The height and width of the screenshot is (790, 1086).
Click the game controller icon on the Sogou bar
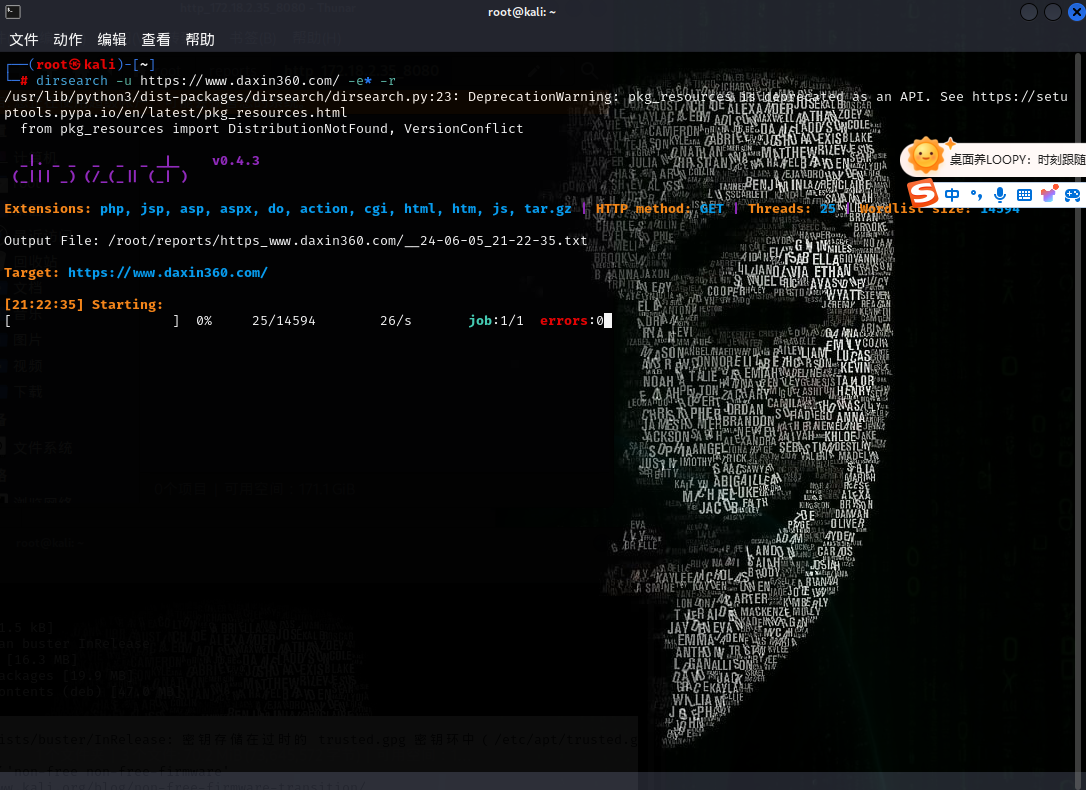click(x=1073, y=195)
